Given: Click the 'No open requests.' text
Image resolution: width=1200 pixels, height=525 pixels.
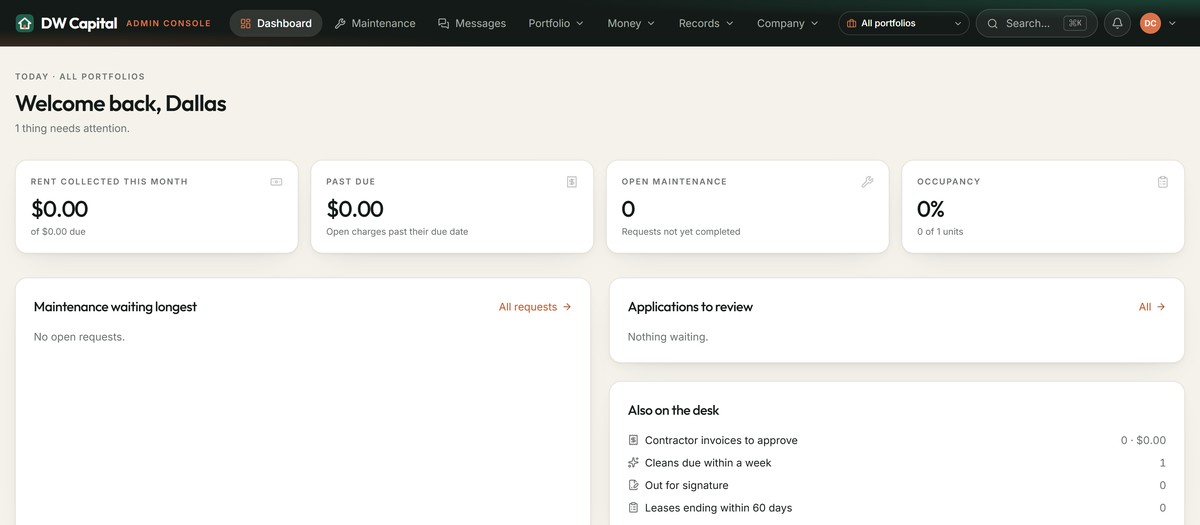Looking at the screenshot, I should (79, 337).
